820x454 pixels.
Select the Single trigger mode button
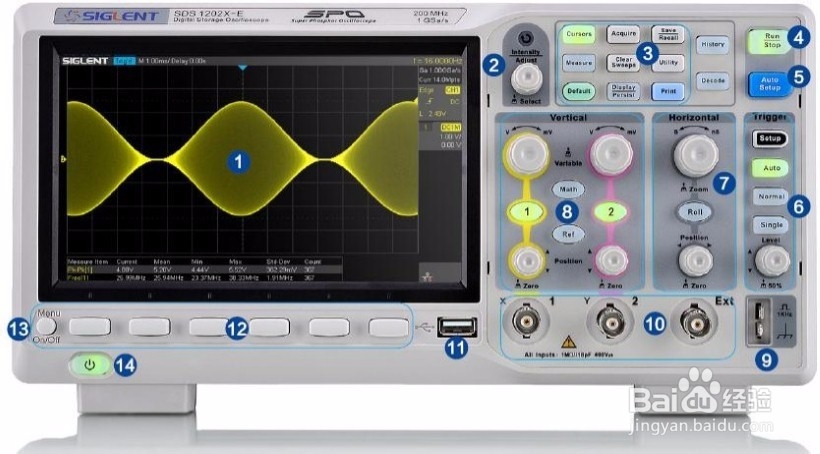pyautogui.click(x=771, y=225)
